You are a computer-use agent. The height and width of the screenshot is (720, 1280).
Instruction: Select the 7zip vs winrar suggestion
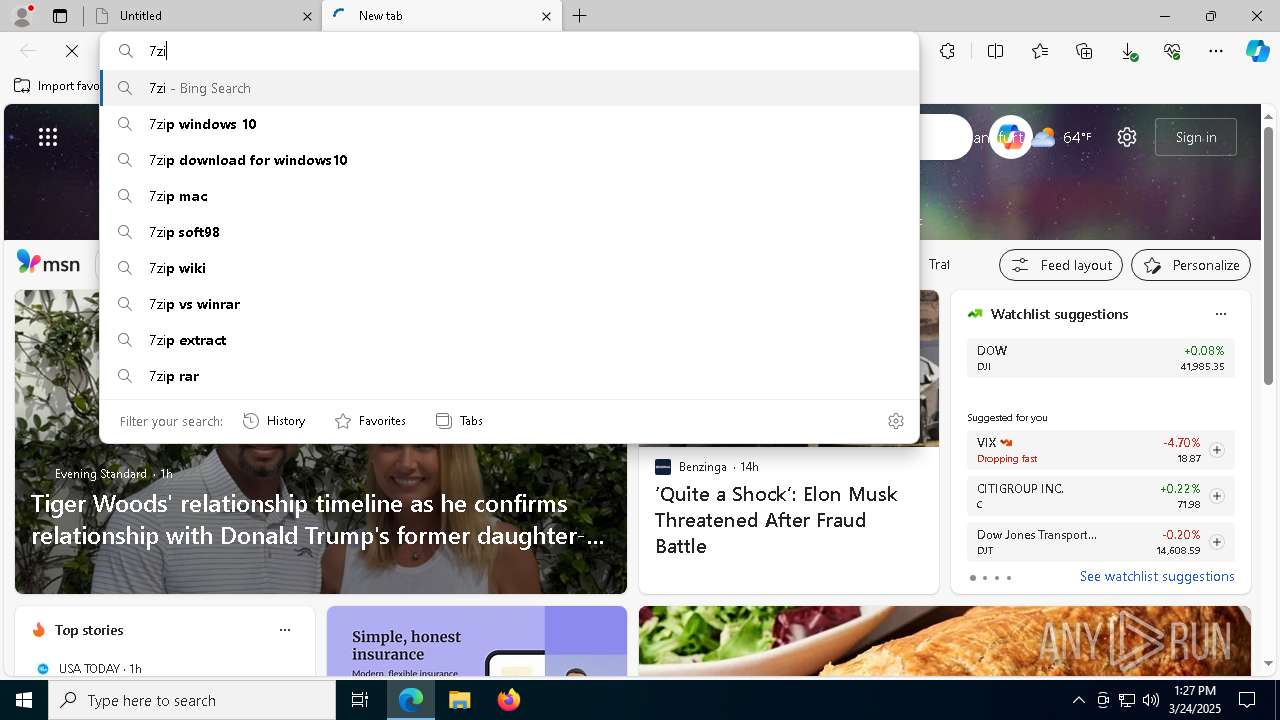(509, 304)
